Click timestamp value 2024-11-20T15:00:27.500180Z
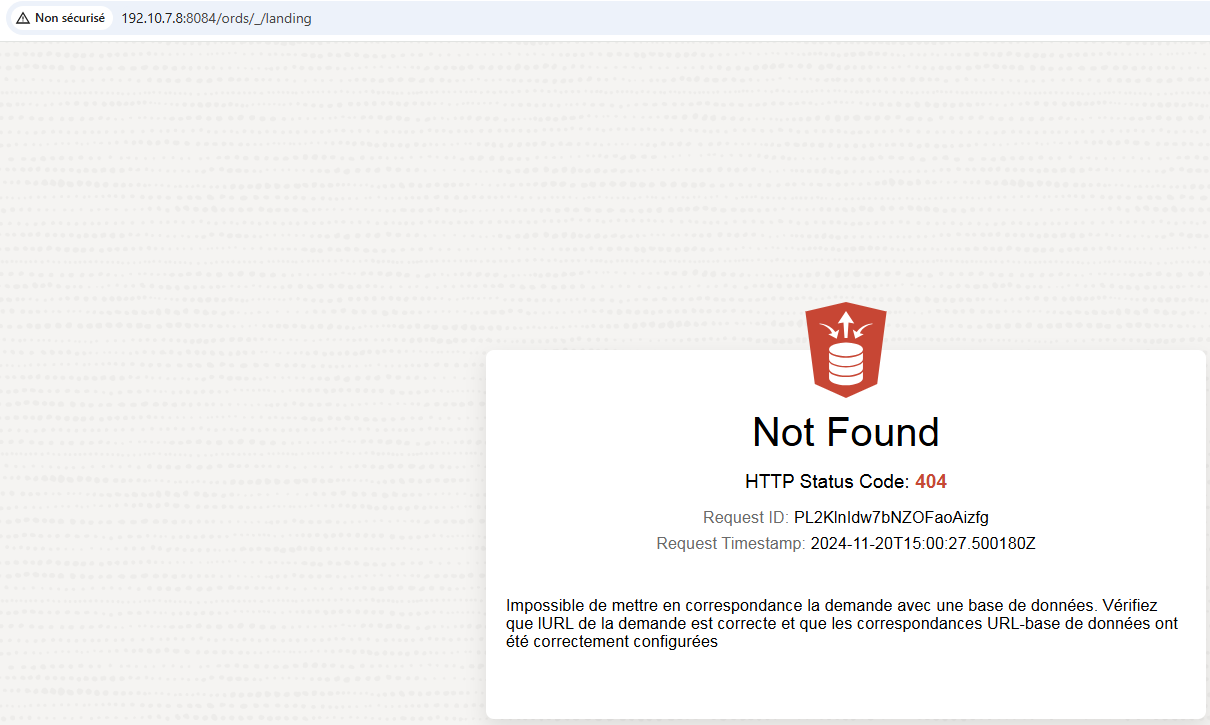 tap(923, 544)
